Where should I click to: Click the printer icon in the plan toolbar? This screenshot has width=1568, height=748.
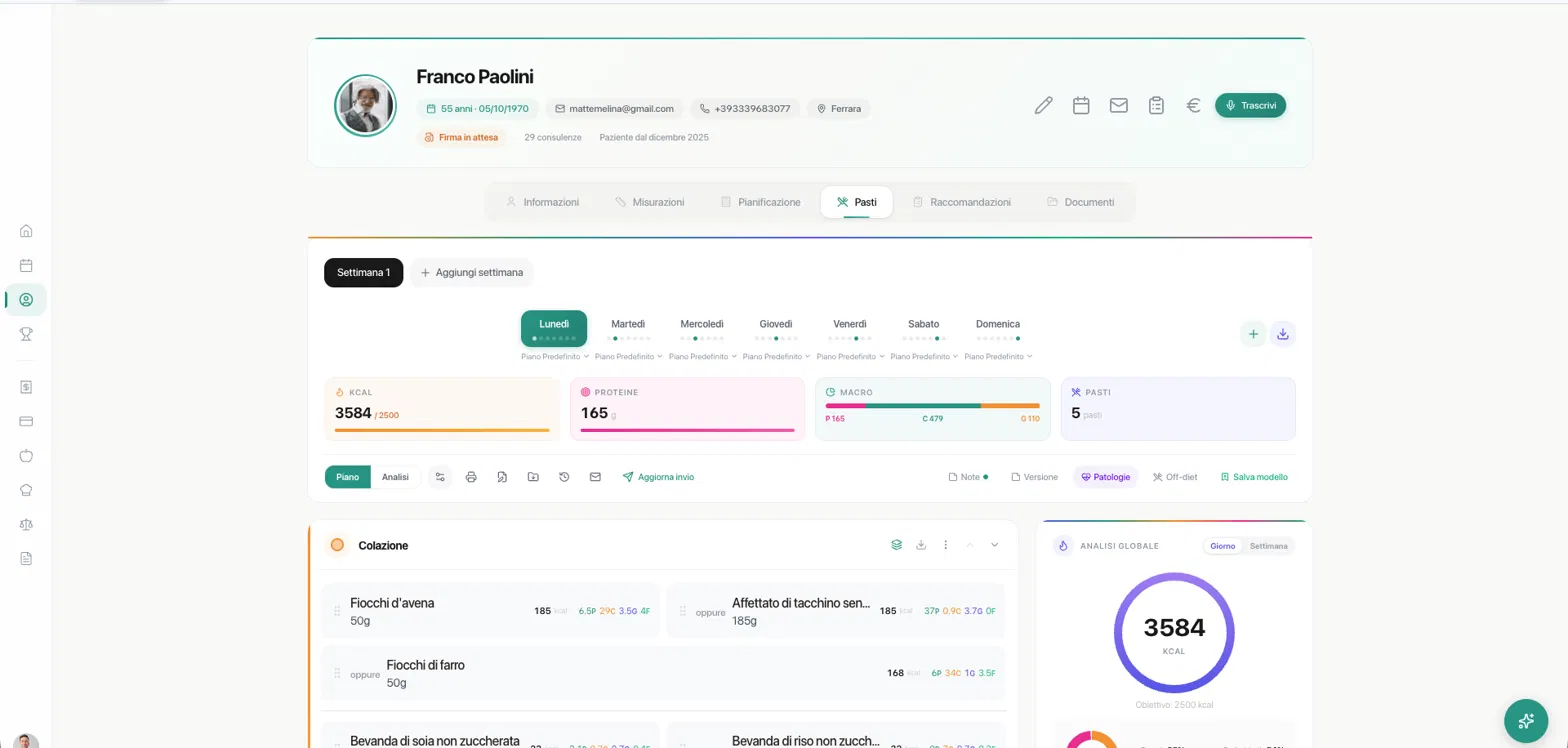(x=471, y=477)
